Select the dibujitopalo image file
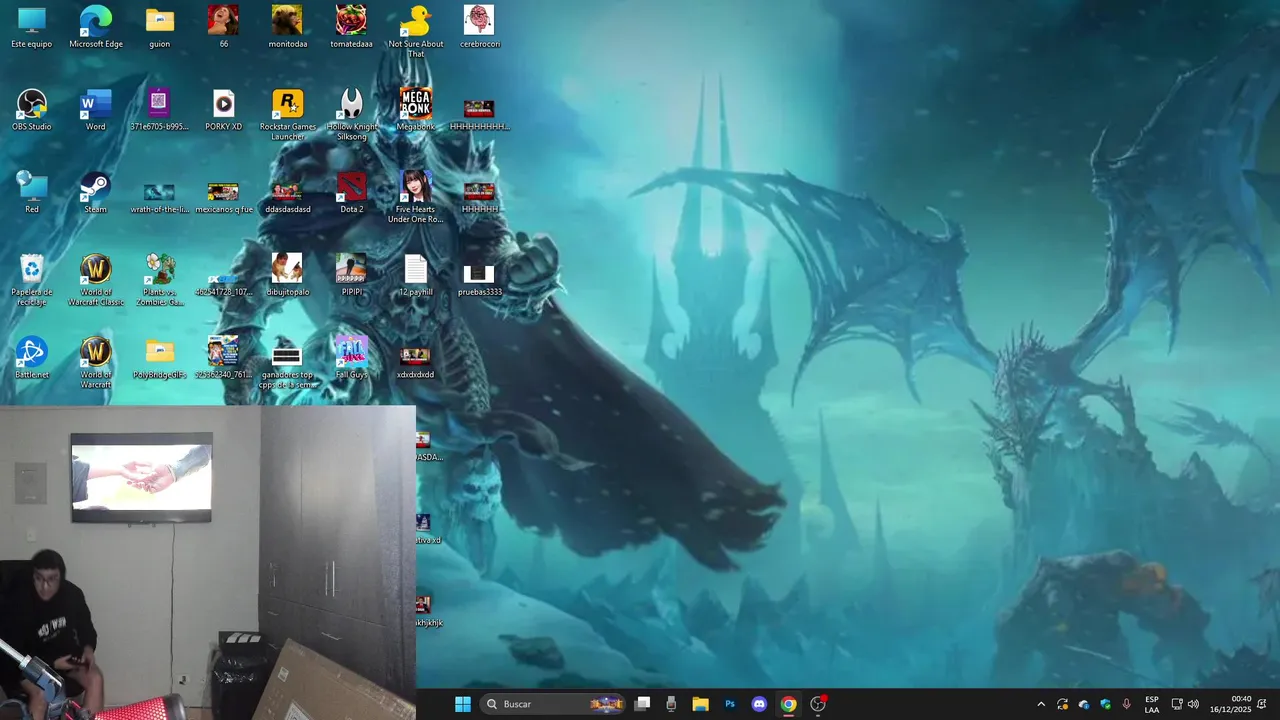Image resolution: width=1280 pixels, height=720 pixels. click(287, 276)
